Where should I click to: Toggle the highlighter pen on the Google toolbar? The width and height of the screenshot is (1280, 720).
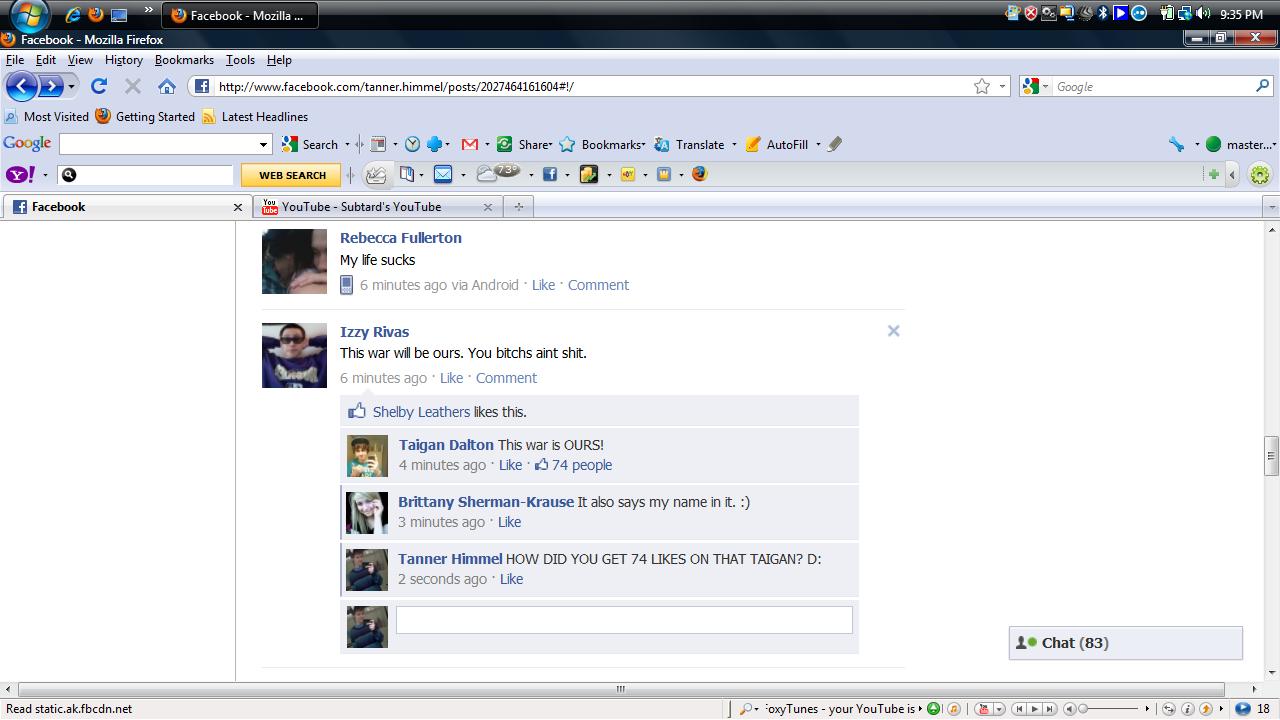pyautogui.click(x=833, y=144)
